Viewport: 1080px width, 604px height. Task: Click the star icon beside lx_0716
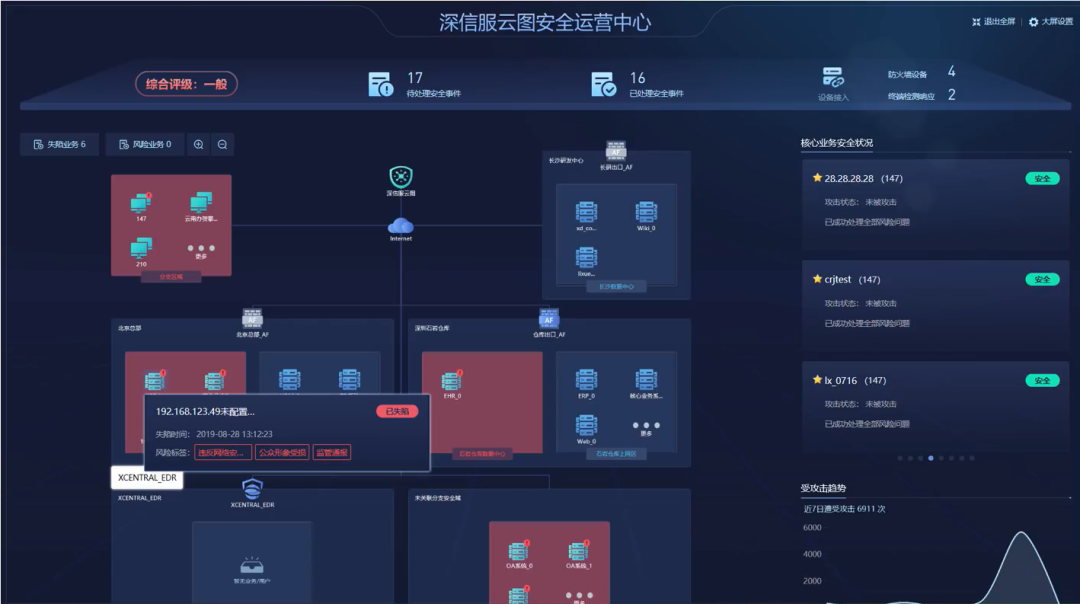coord(818,379)
